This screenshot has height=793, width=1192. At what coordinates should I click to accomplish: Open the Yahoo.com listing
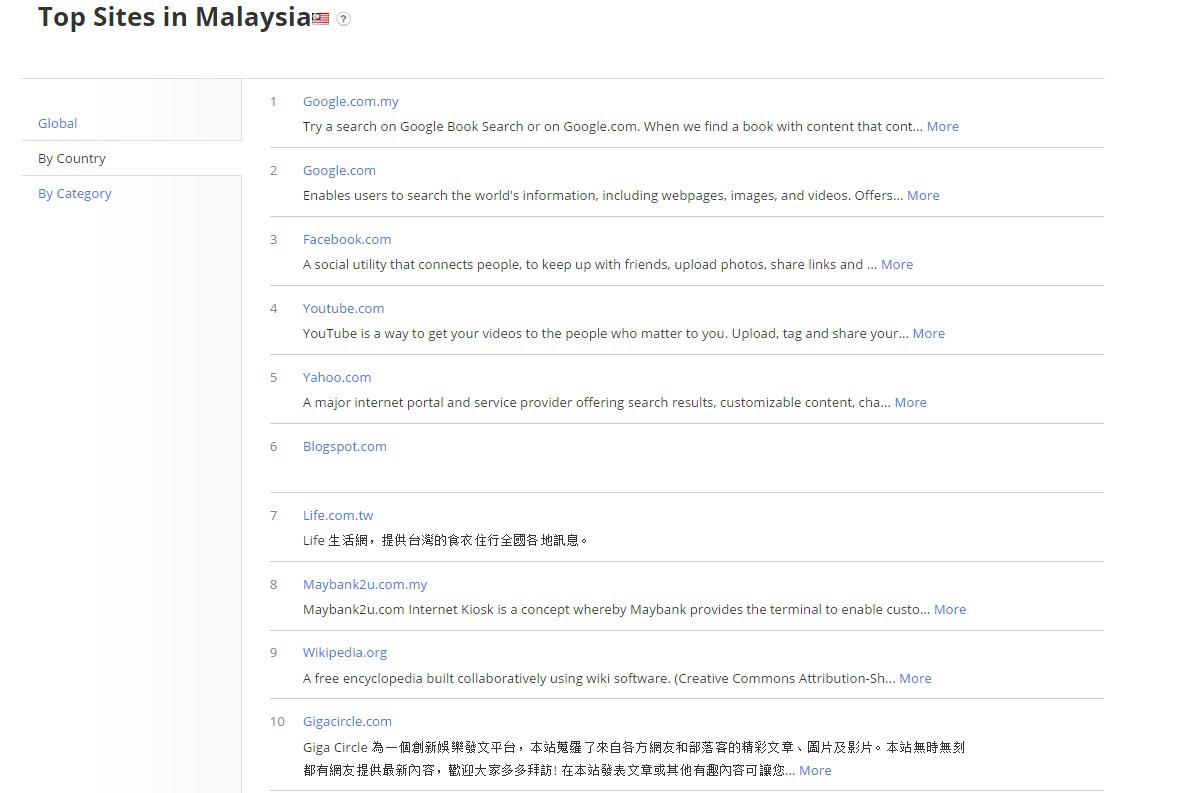coord(337,377)
